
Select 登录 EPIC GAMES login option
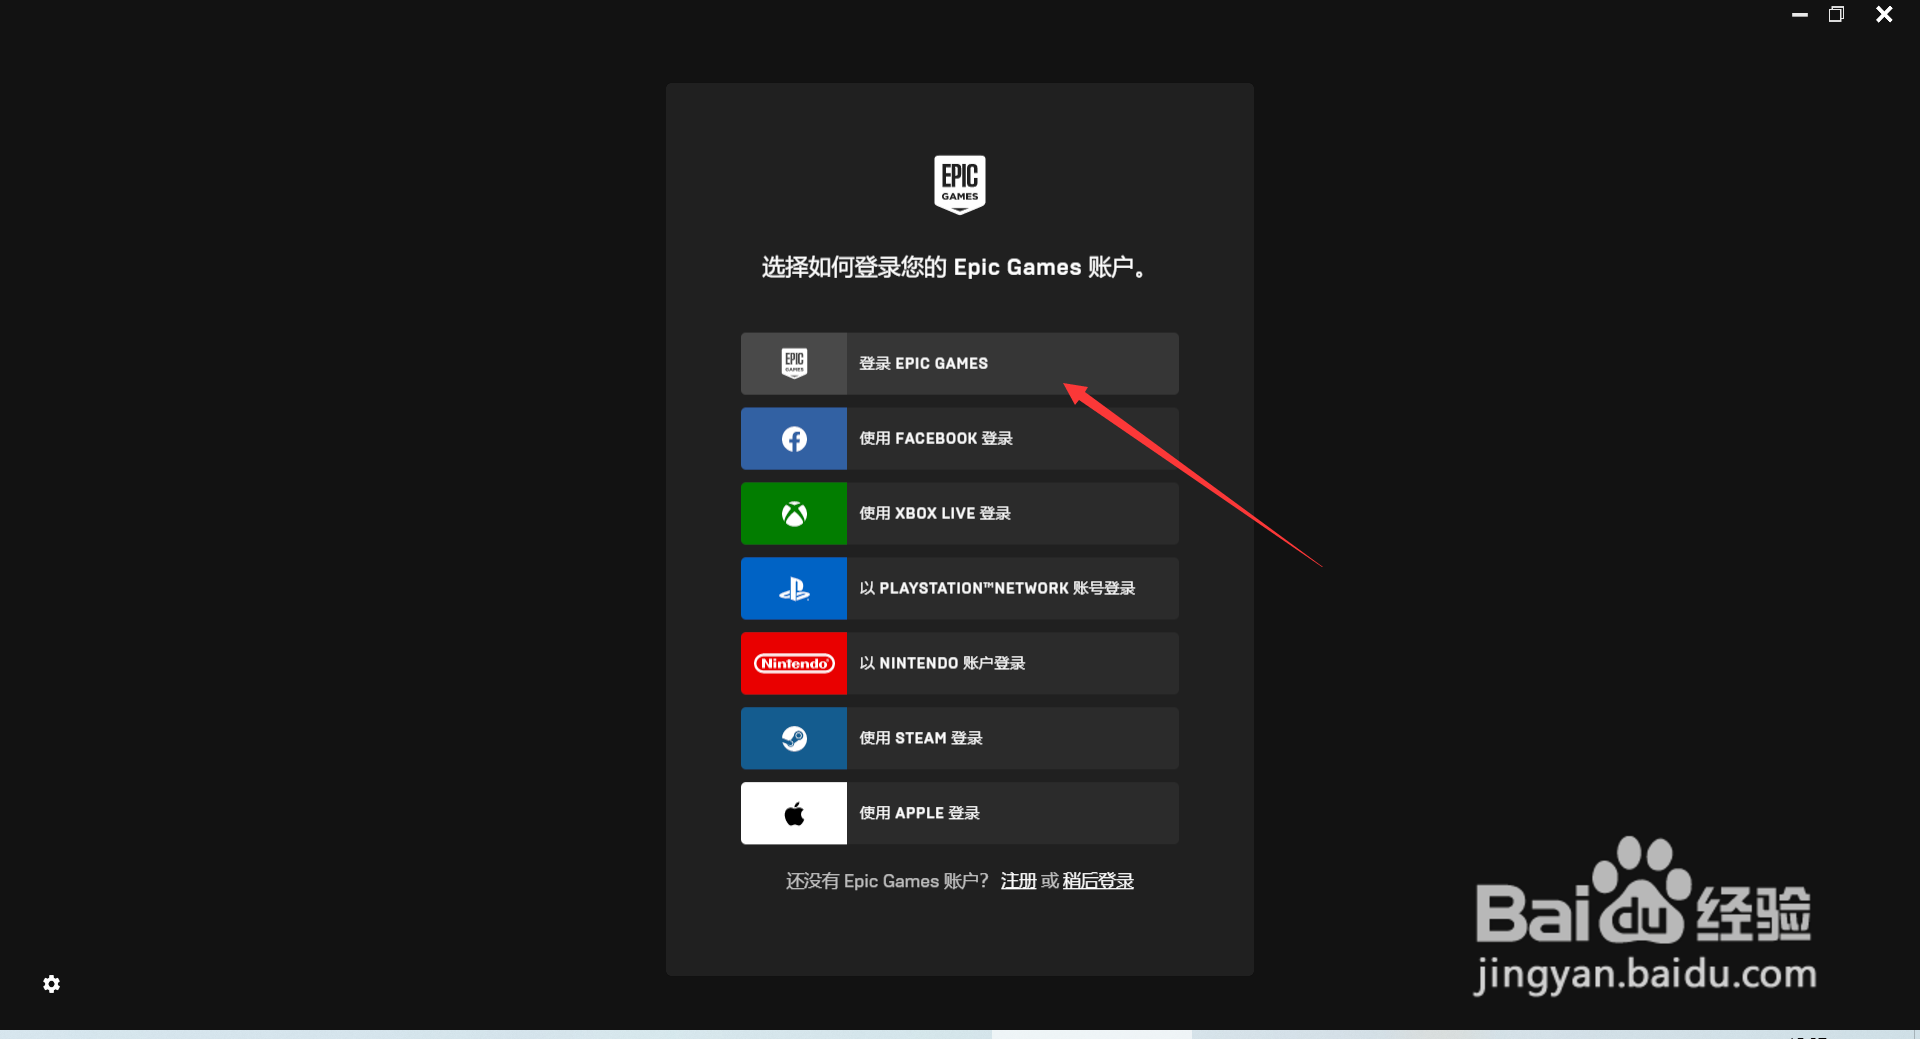tap(960, 363)
